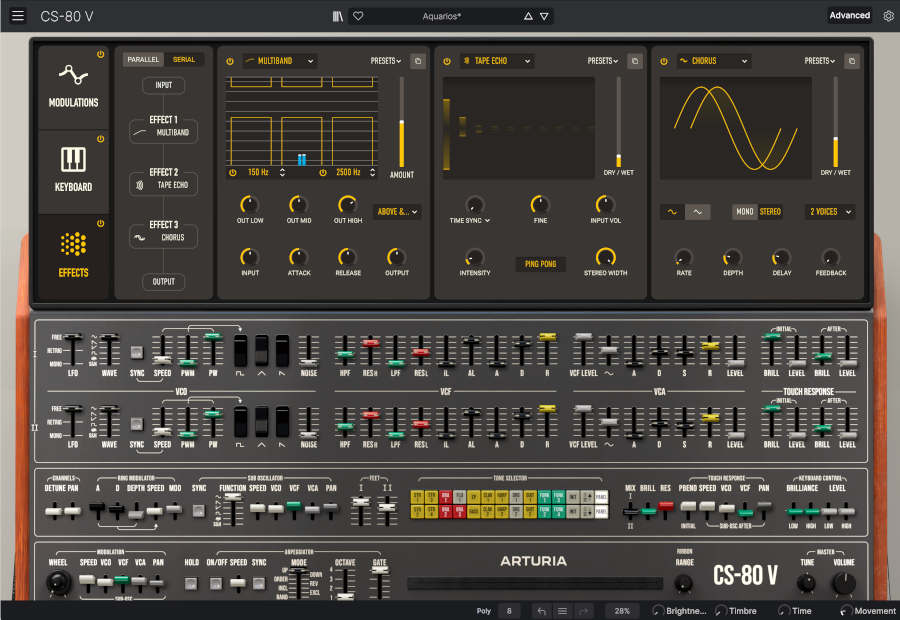Switch the effects routing to SERIAL

point(183,60)
